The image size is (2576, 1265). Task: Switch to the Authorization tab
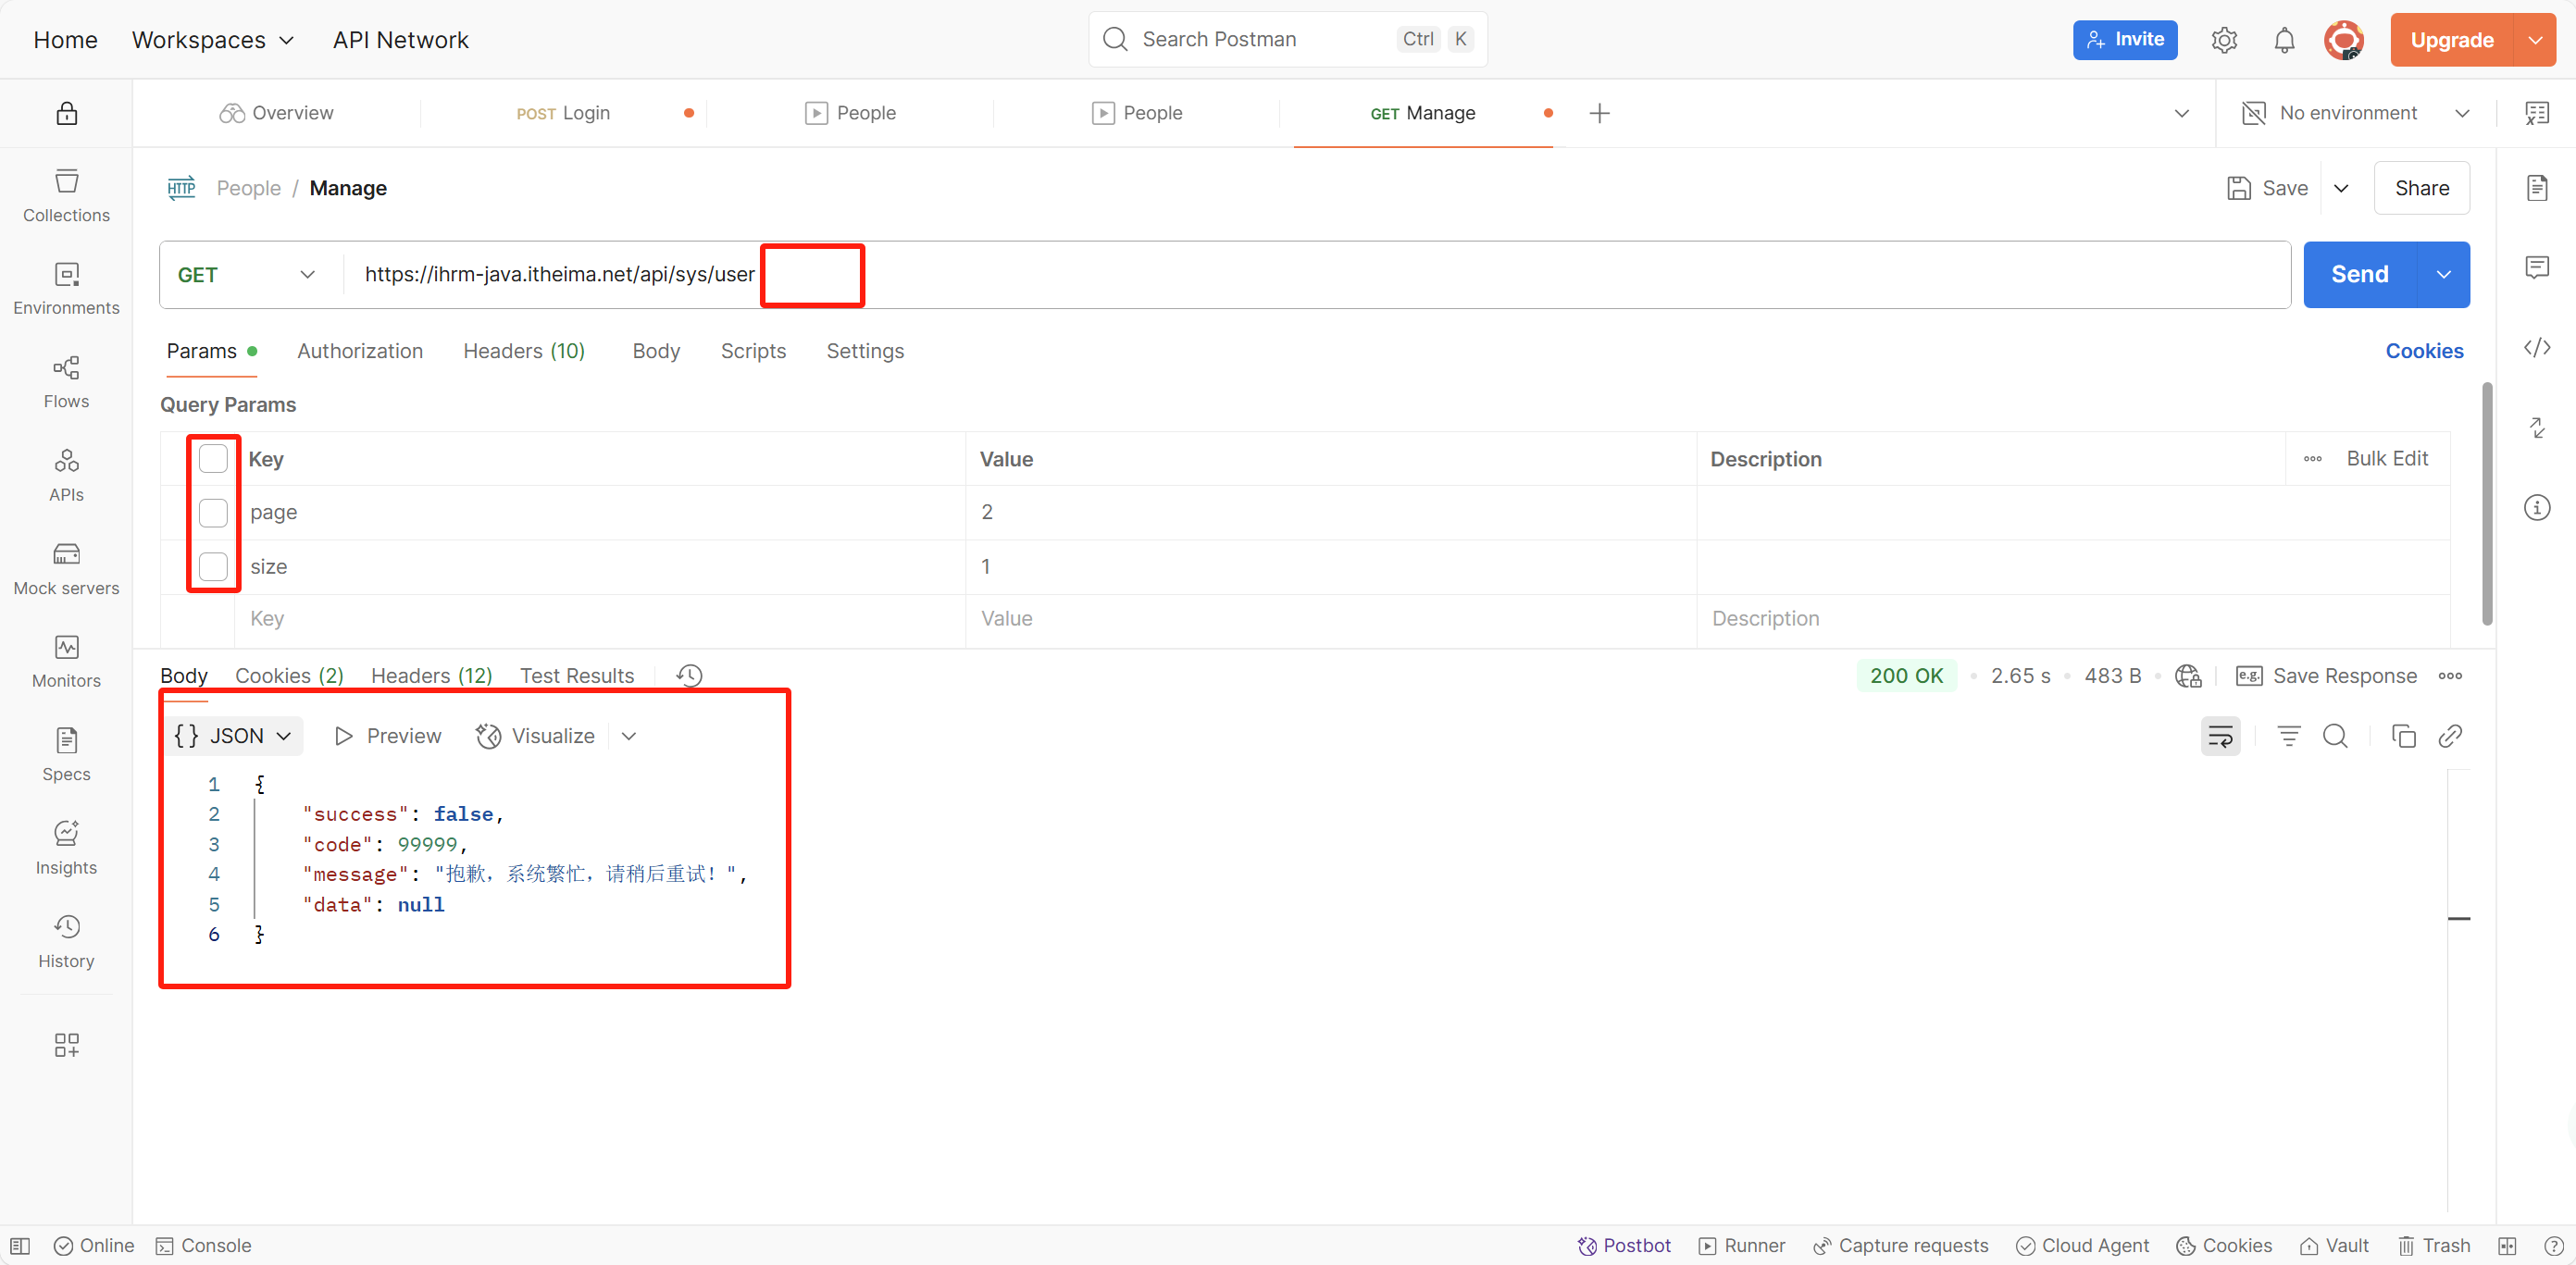(360, 351)
